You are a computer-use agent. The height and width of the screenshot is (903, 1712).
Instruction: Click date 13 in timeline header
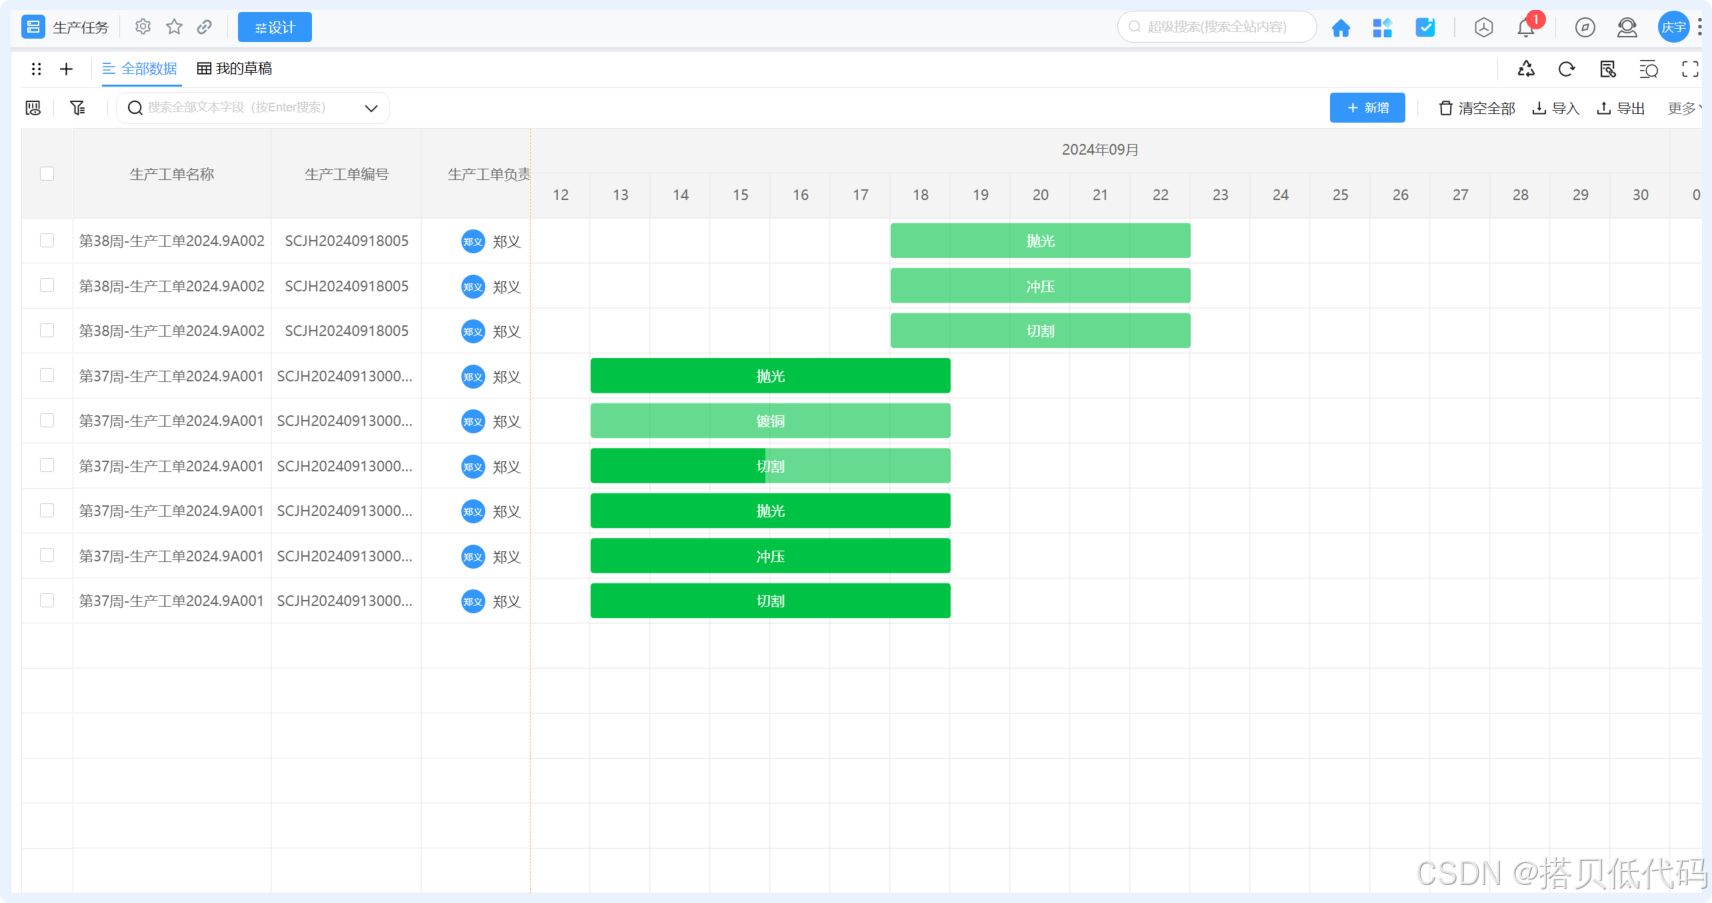point(620,195)
